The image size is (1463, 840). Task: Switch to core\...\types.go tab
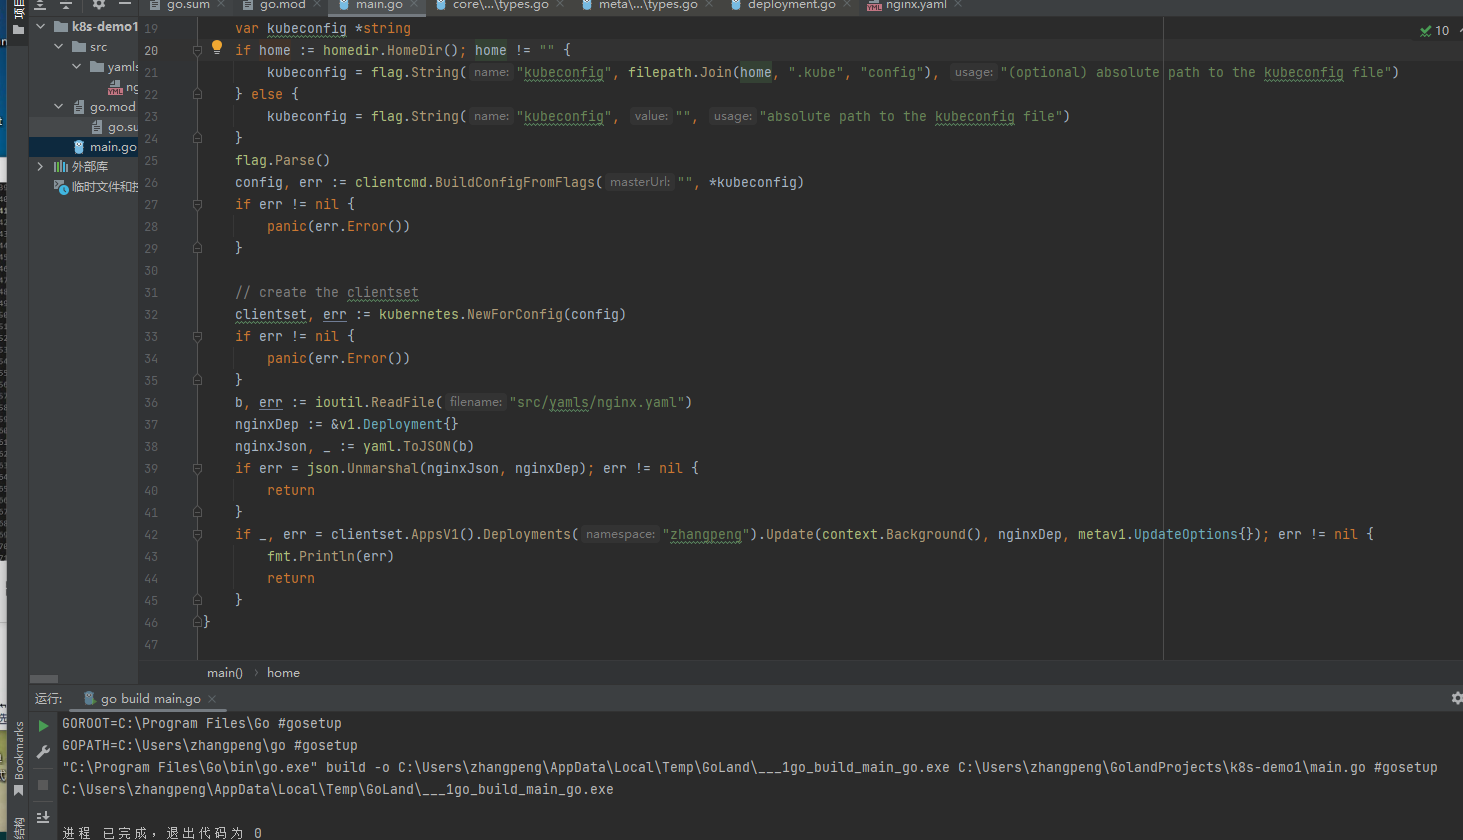[x=500, y=5]
